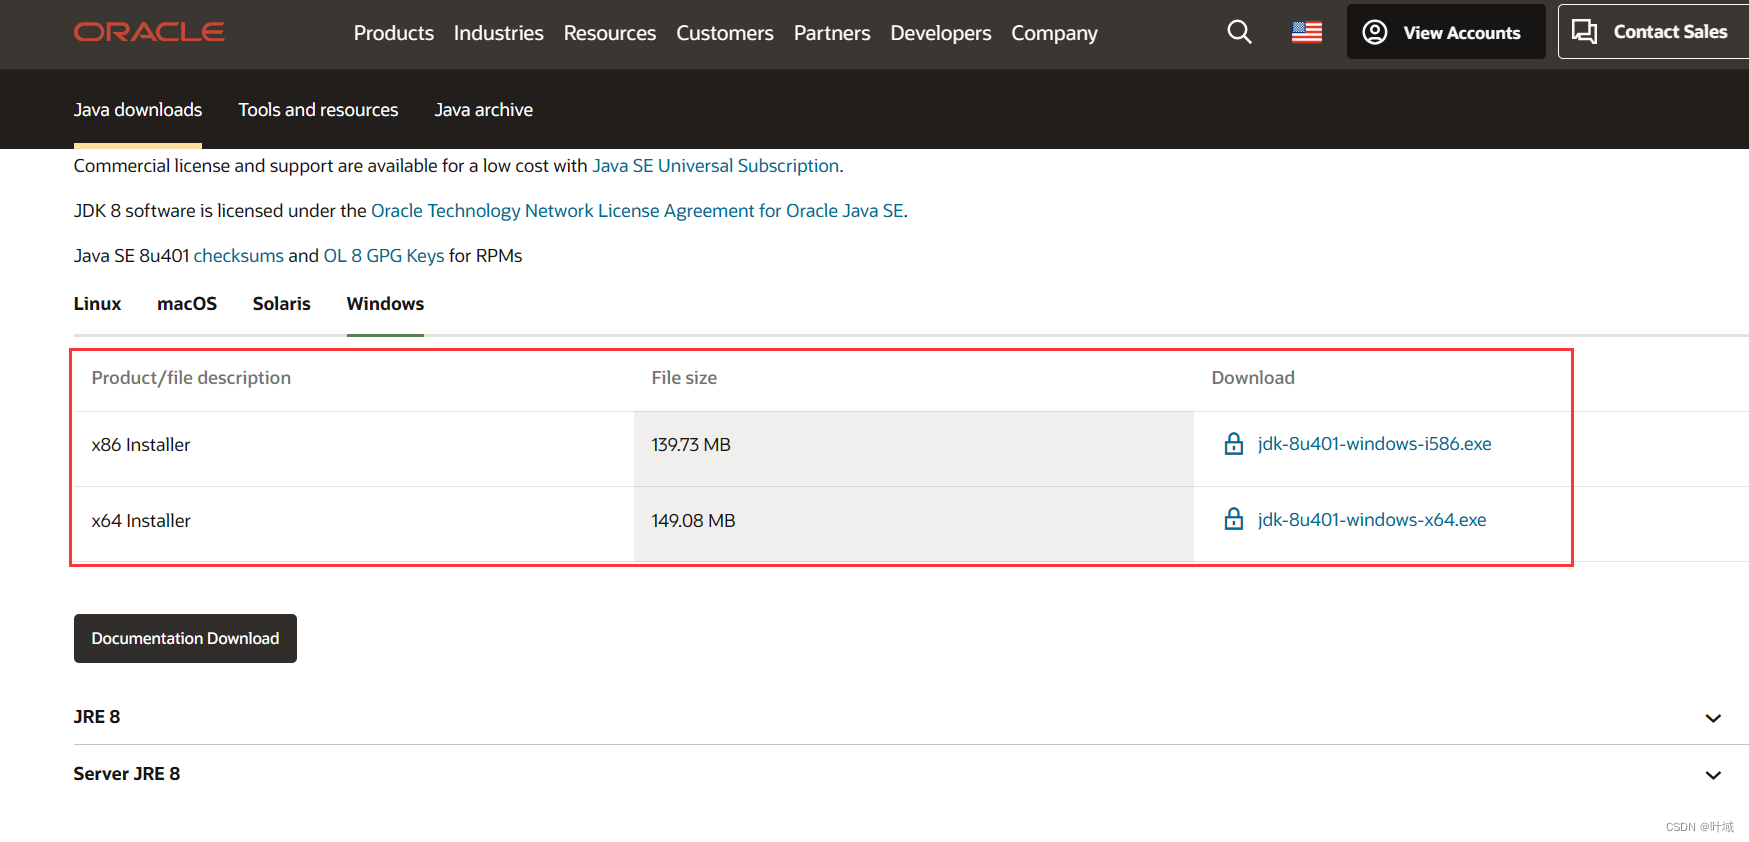Switch to the Java archive tab
Image resolution: width=1749 pixels, height=842 pixels.
[x=483, y=110]
